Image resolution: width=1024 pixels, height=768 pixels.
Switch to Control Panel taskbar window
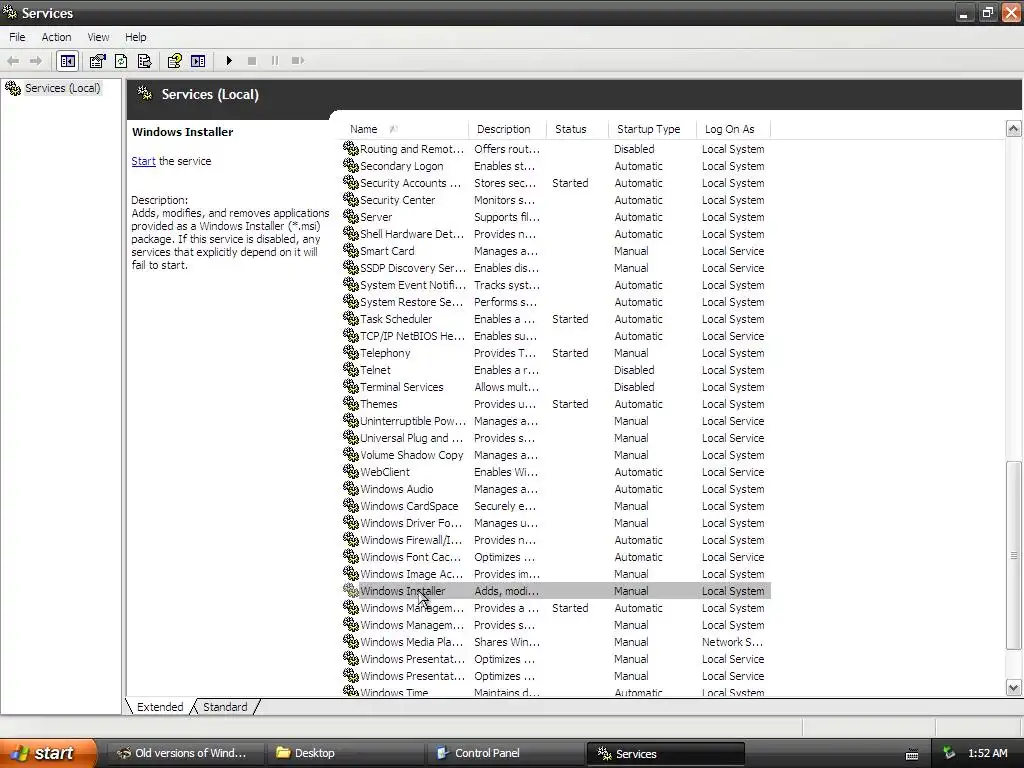pos(506,753)
